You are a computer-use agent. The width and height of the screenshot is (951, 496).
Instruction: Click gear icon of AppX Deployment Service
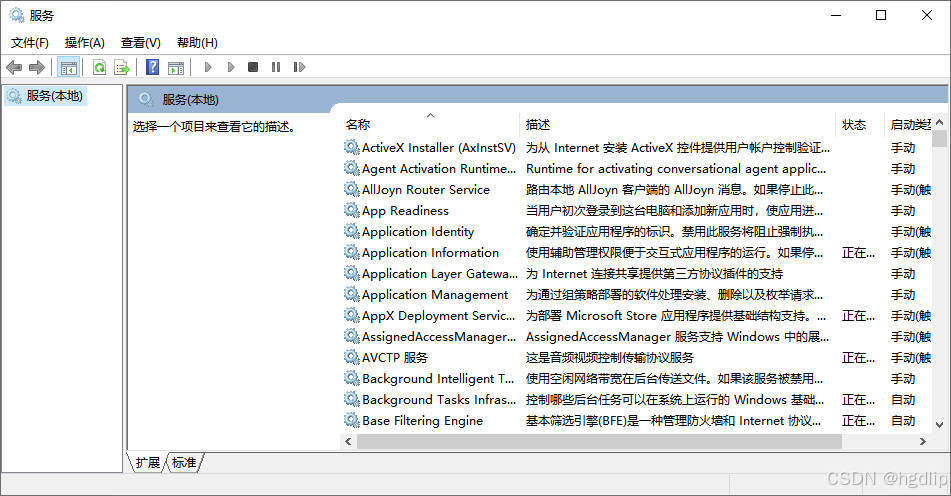coord(352,315)
